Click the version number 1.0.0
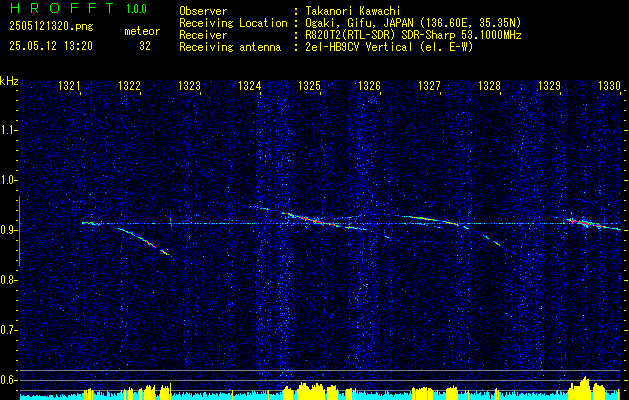This screenshot has height=400, width=629. [x=136, y=8]
